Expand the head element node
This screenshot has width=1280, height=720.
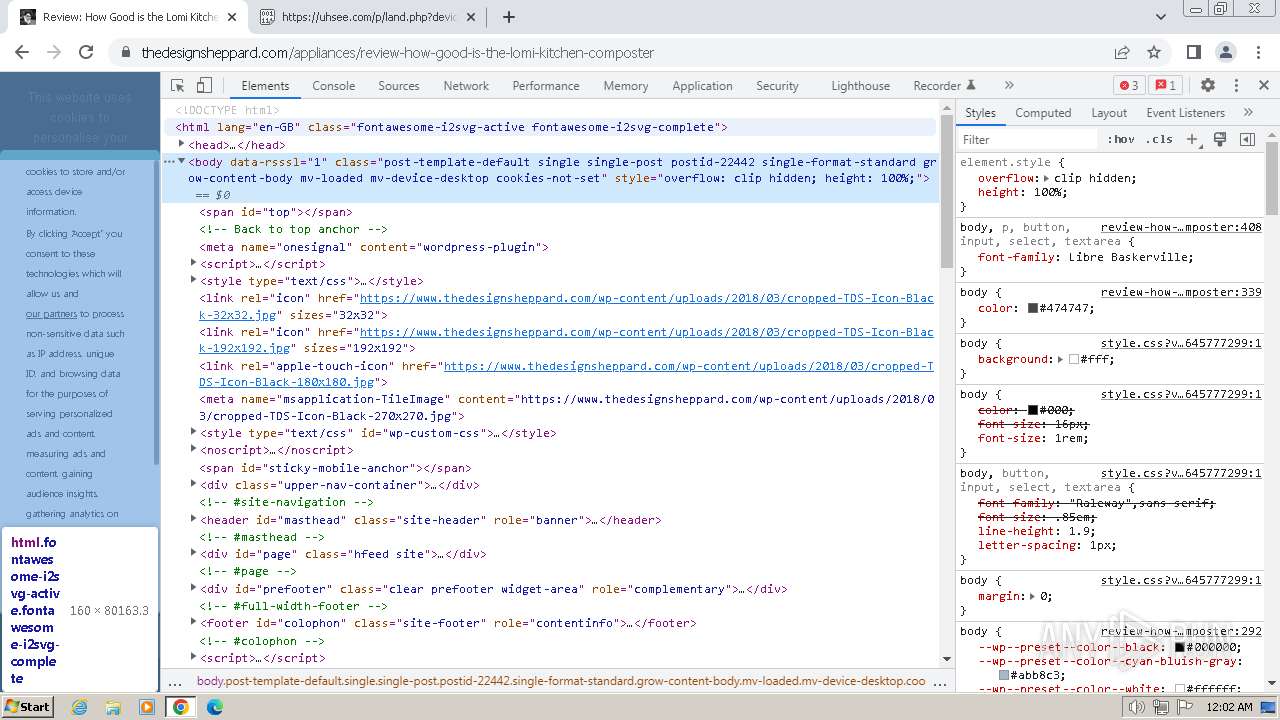pyautogui.click(x=181, y=144)
